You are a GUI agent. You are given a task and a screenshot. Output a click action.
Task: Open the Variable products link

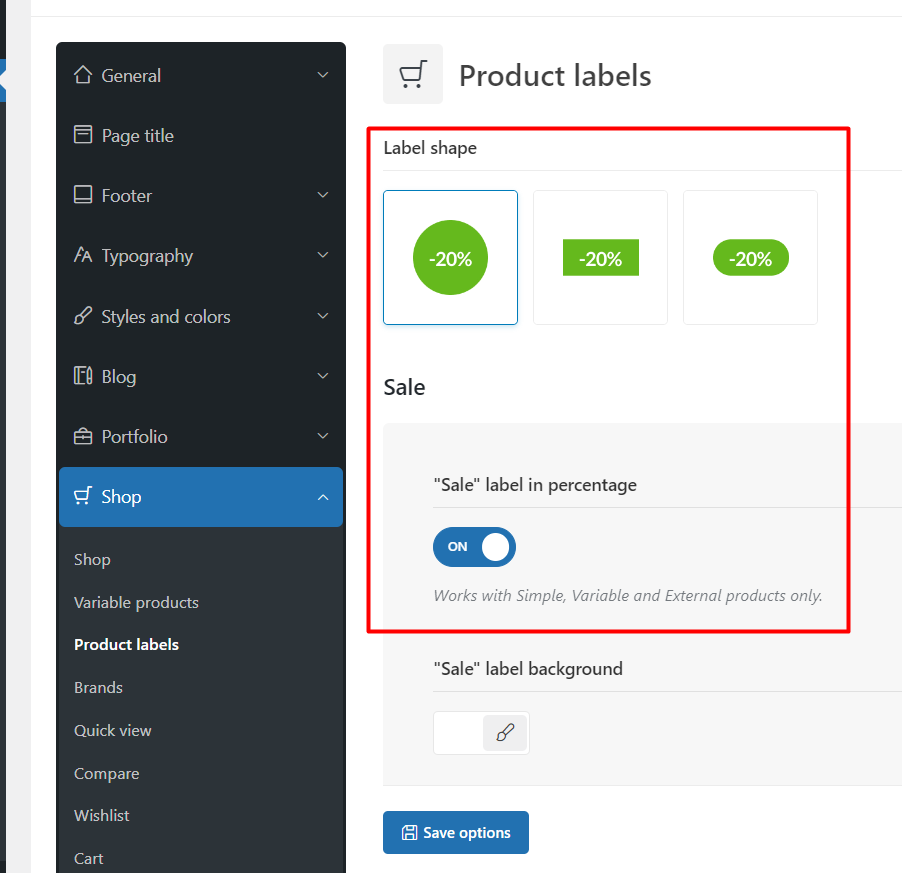tap(136, 603)
